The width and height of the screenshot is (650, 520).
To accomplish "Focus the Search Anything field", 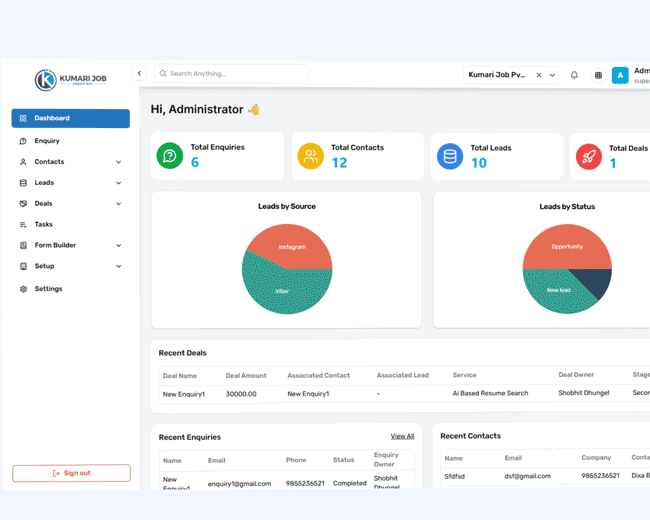I will click(x=235, y=74).
